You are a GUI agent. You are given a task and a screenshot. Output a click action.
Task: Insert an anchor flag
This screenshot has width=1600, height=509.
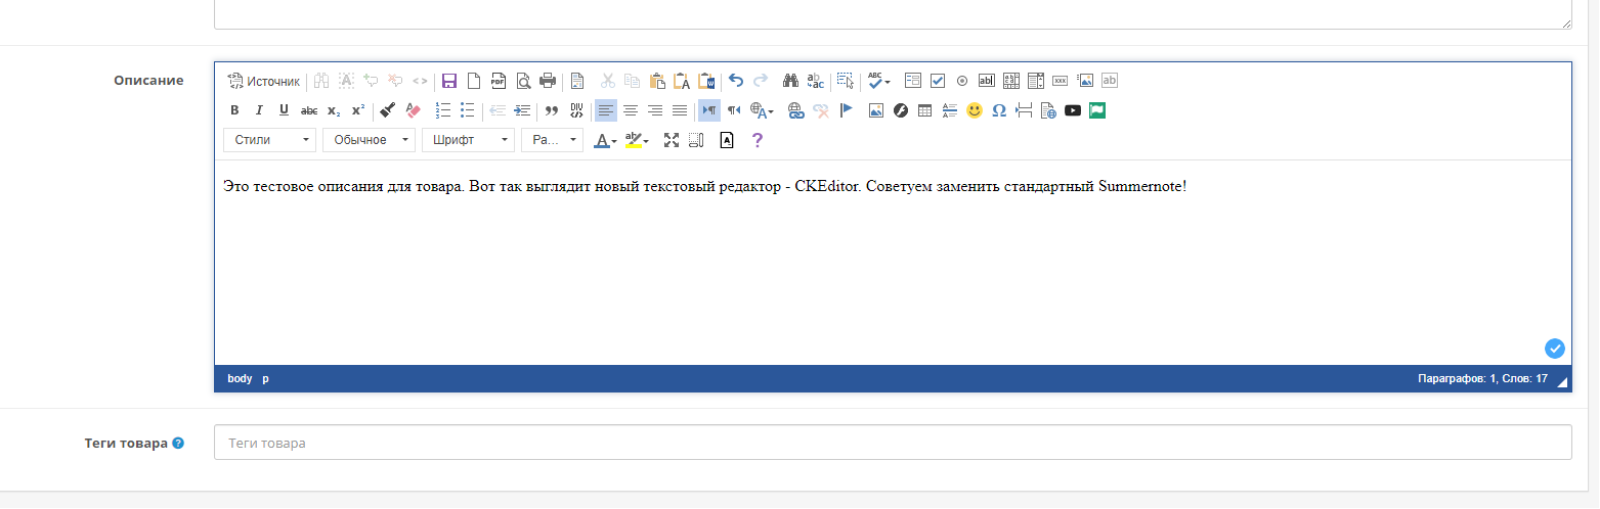846,111
